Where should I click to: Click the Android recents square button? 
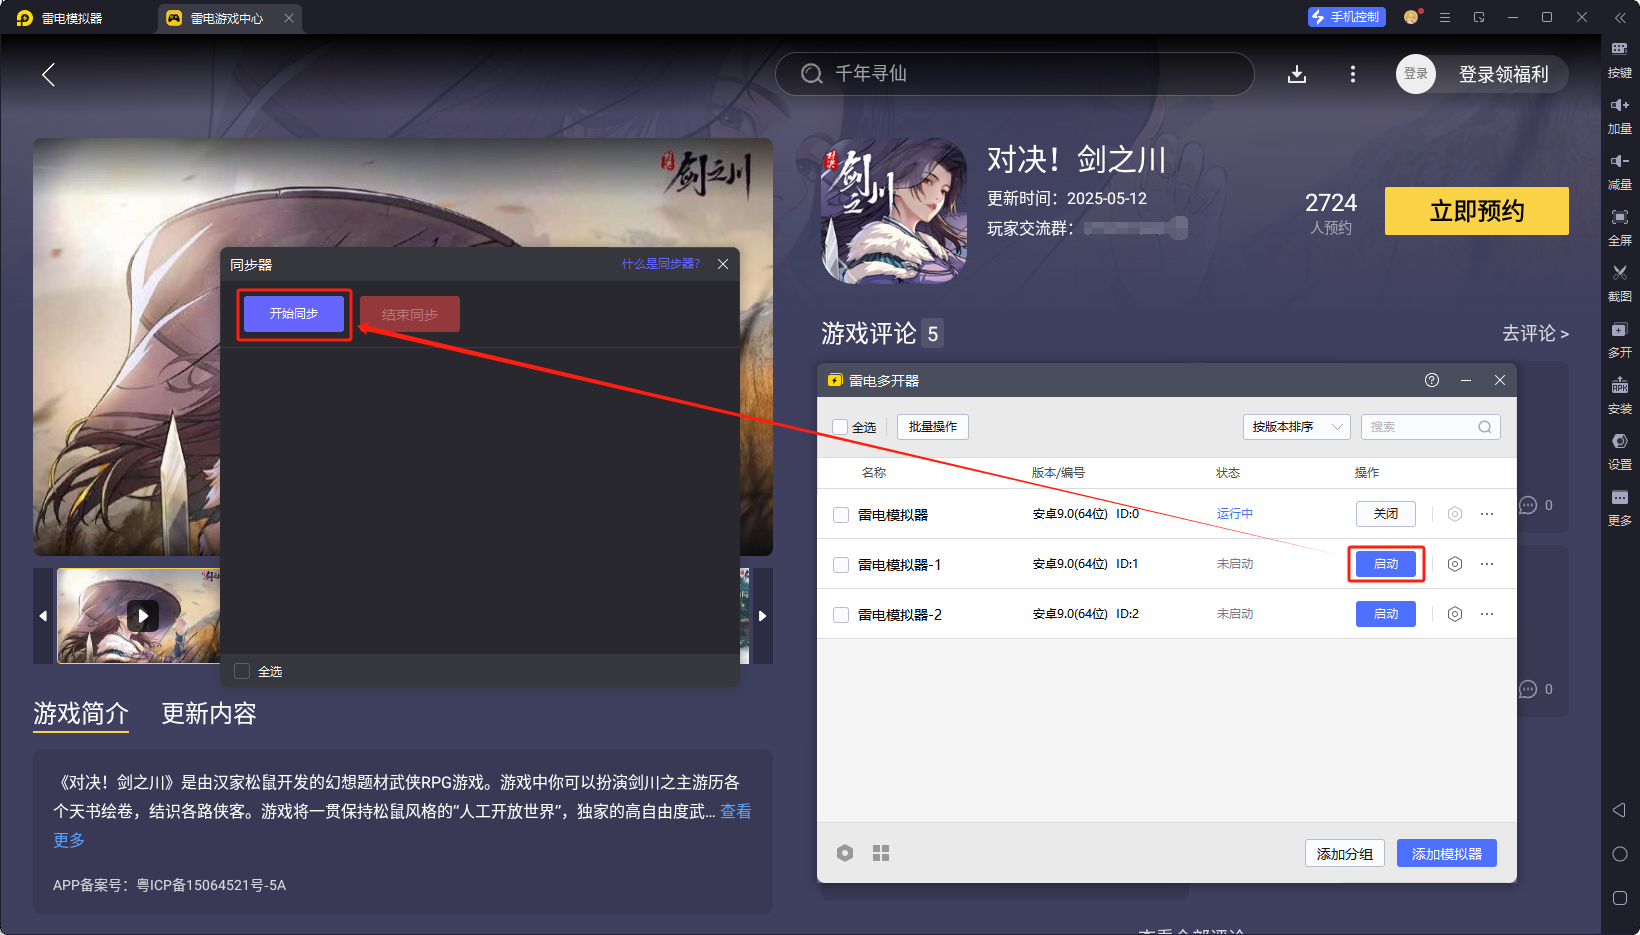[1620, 898]
